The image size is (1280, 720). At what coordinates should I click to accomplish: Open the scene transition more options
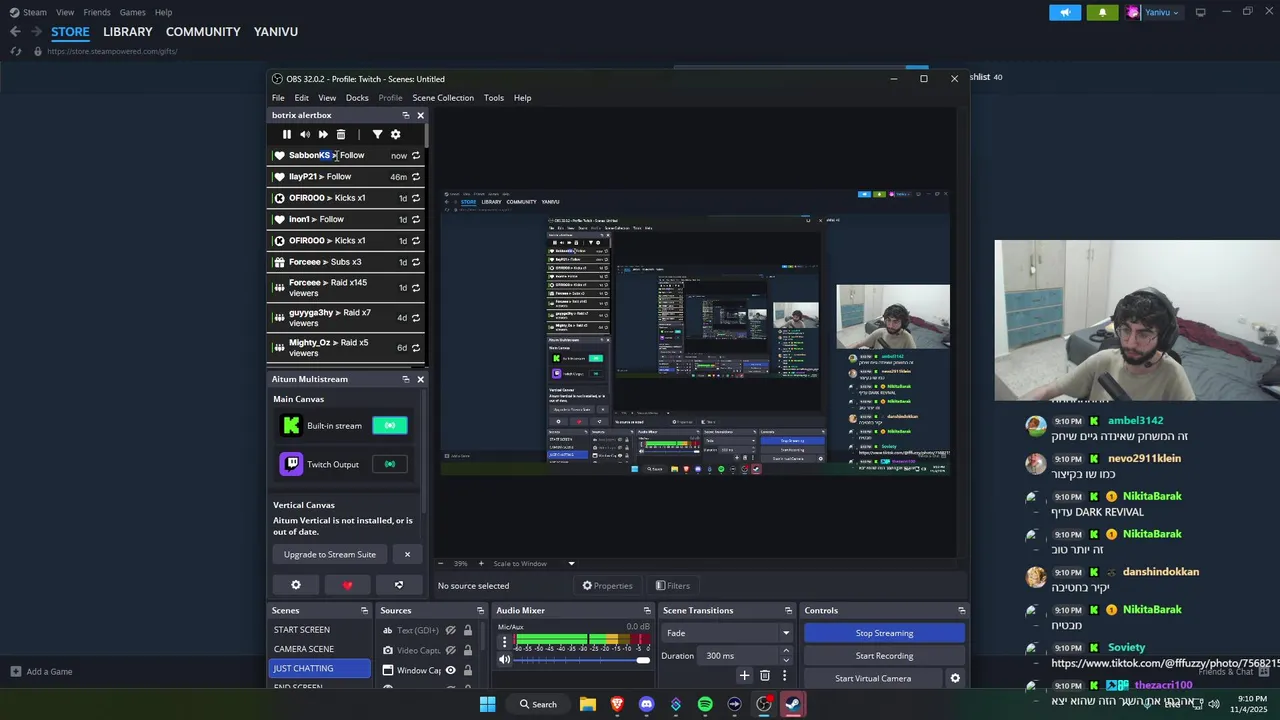tap(784, 676)
